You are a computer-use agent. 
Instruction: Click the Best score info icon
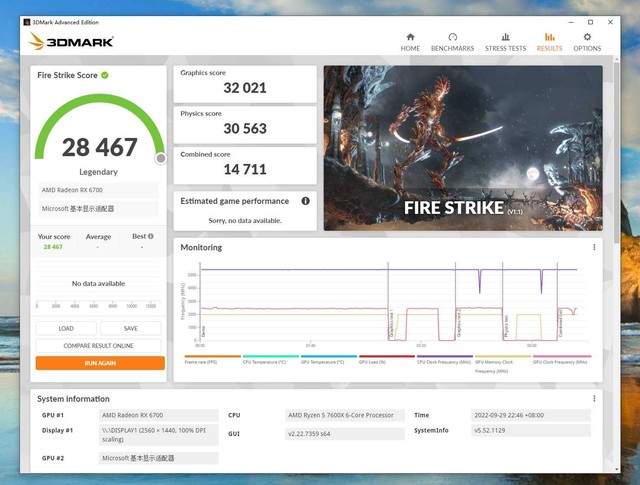click(151, 236)
